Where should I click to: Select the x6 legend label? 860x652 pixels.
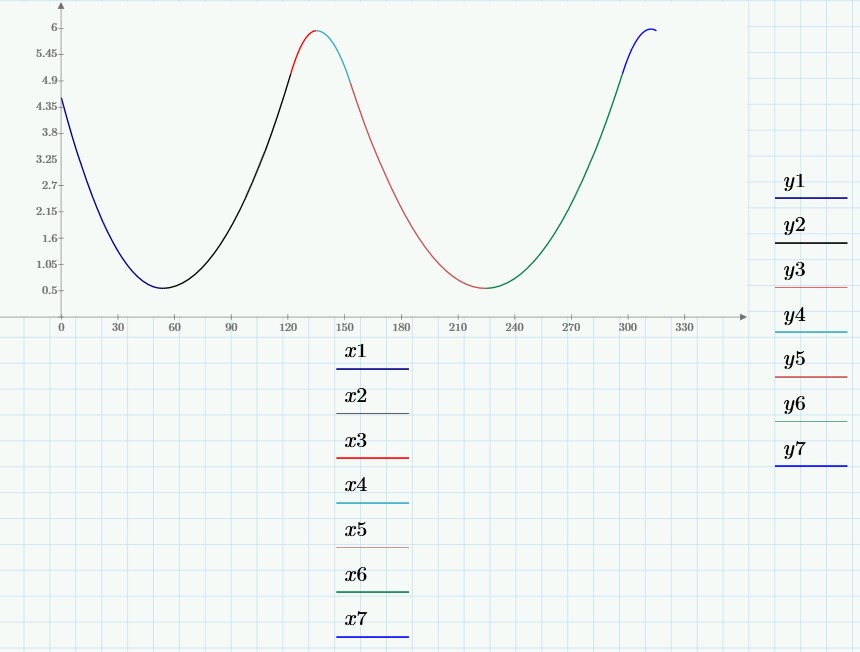[x=356, y=574]
